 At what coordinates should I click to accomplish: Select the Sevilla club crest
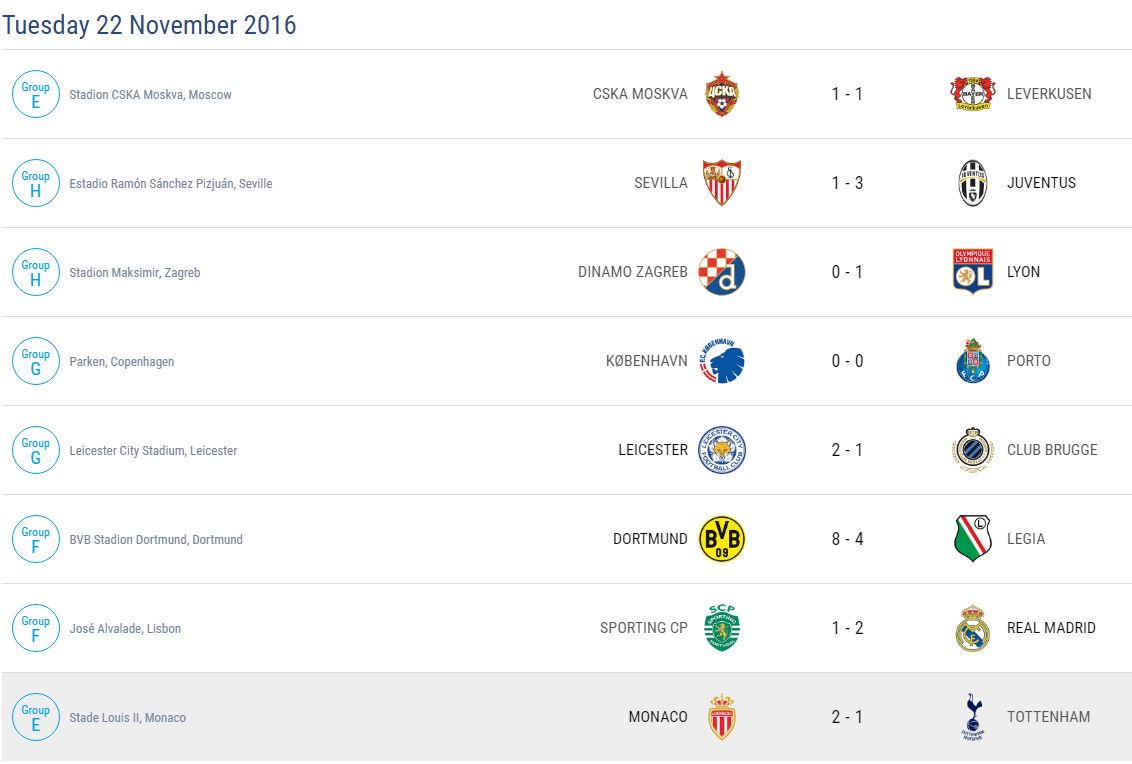click(x=721, y=183)
